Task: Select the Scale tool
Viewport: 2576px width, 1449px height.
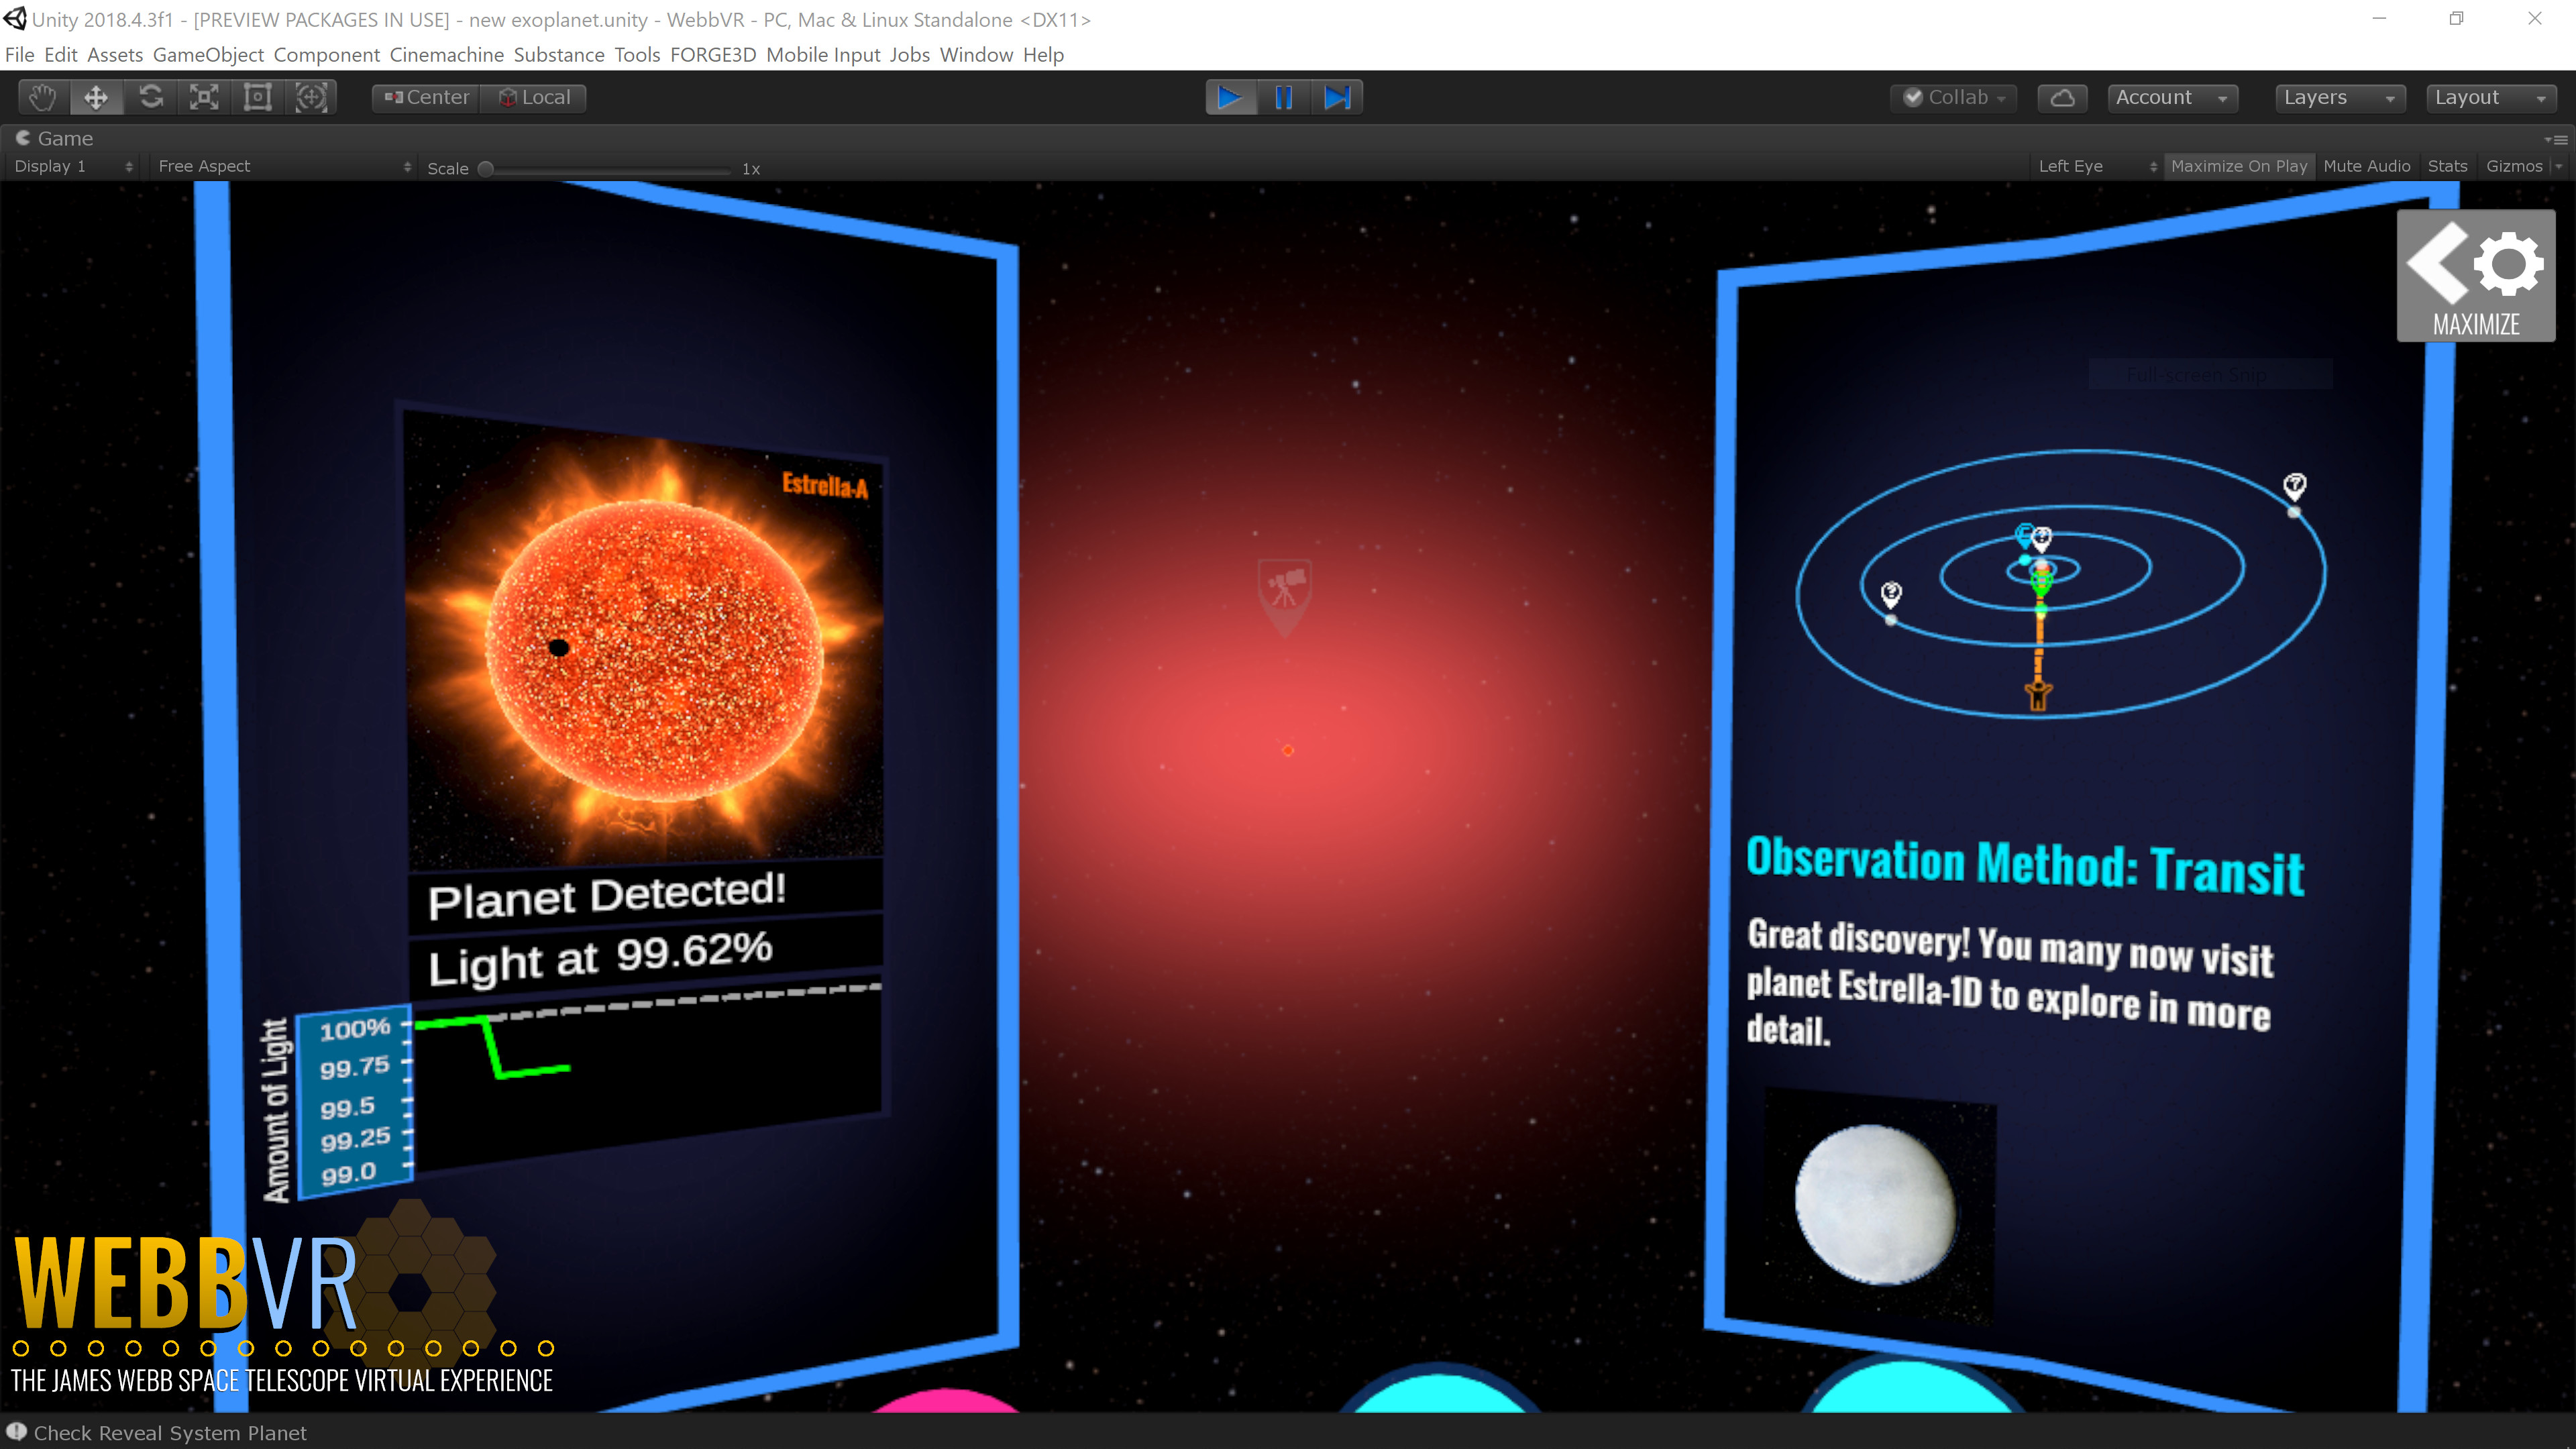Action: tap(204, 97)
